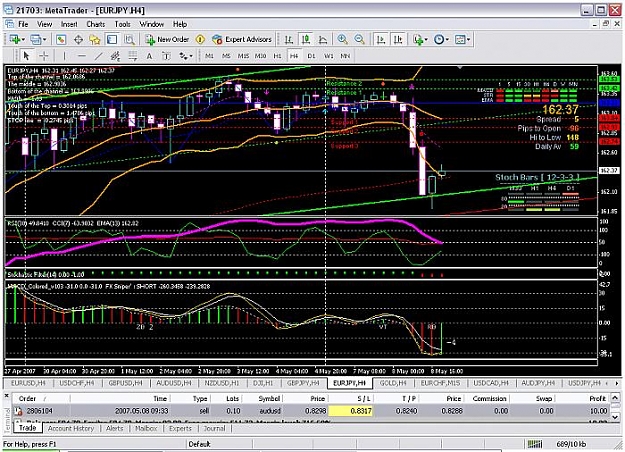Screen dimensions: 625x452
Task: Draw a vertical line tool
Action: (x=64, y=56)
